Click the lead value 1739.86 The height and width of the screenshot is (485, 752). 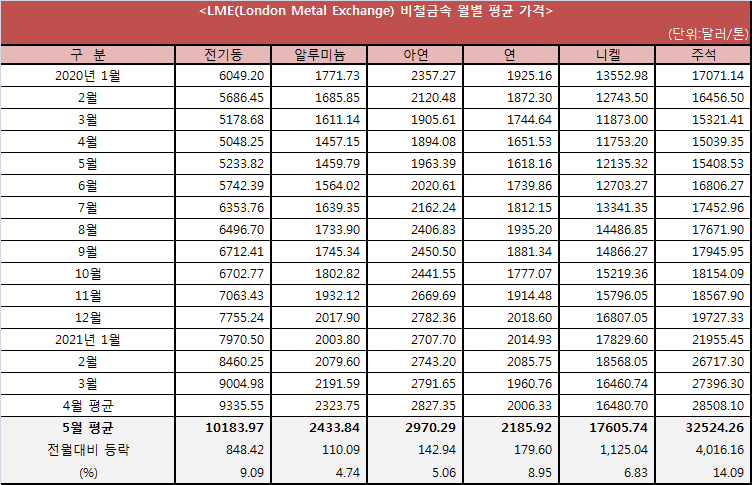click(x=529, y=186)
